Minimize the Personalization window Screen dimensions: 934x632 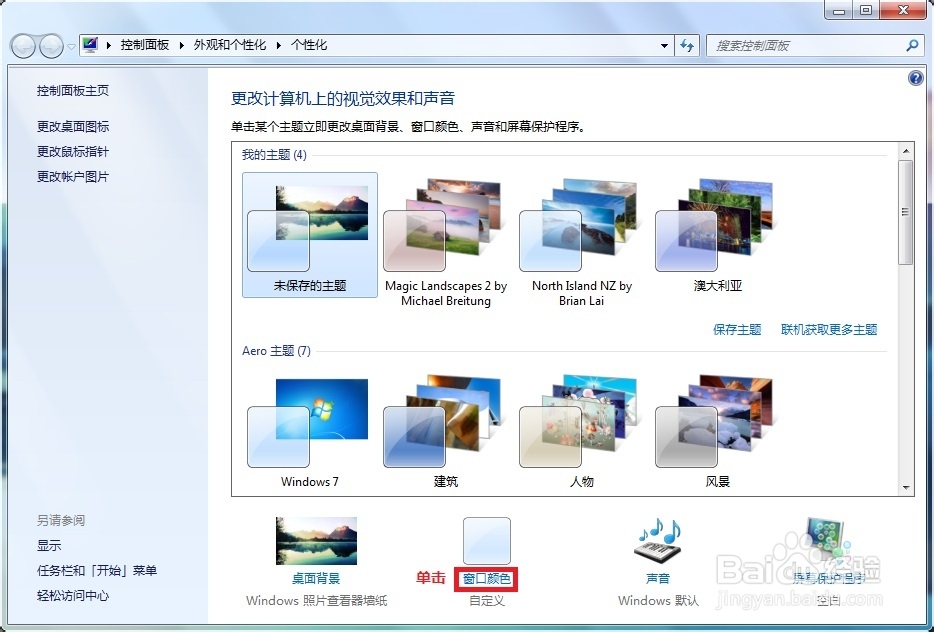tap(840, 10)
